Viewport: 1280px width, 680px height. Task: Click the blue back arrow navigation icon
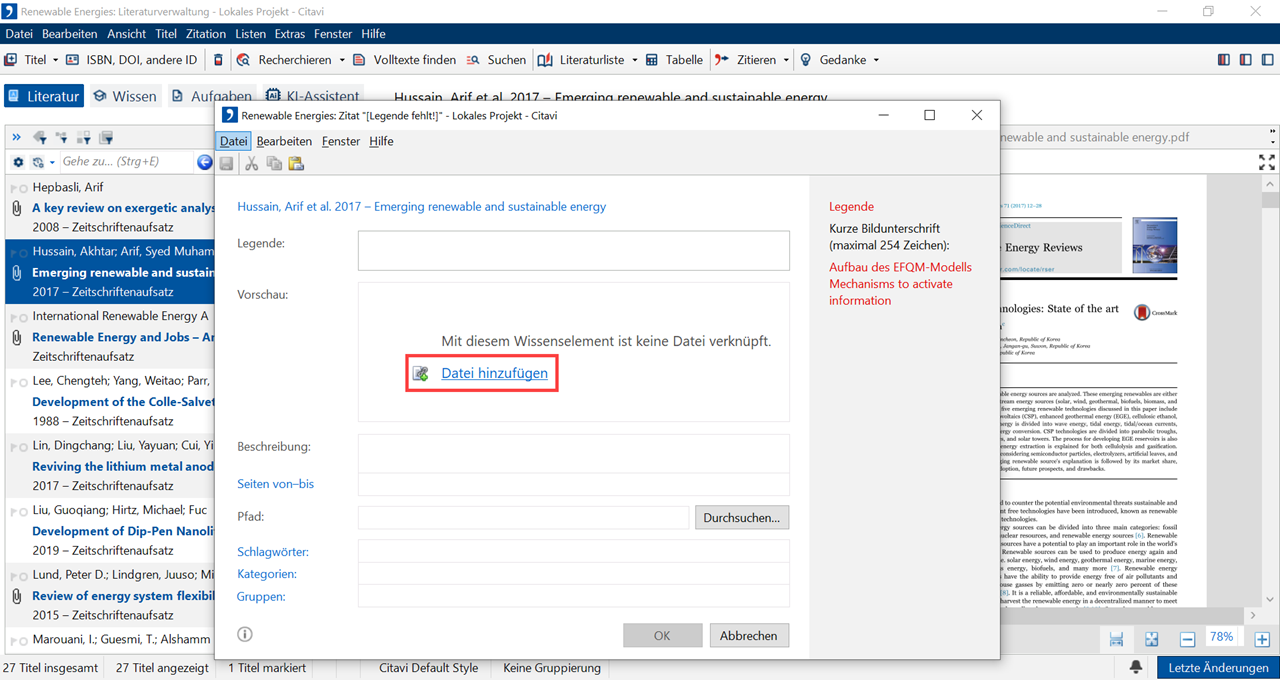[x=205, y=162]
